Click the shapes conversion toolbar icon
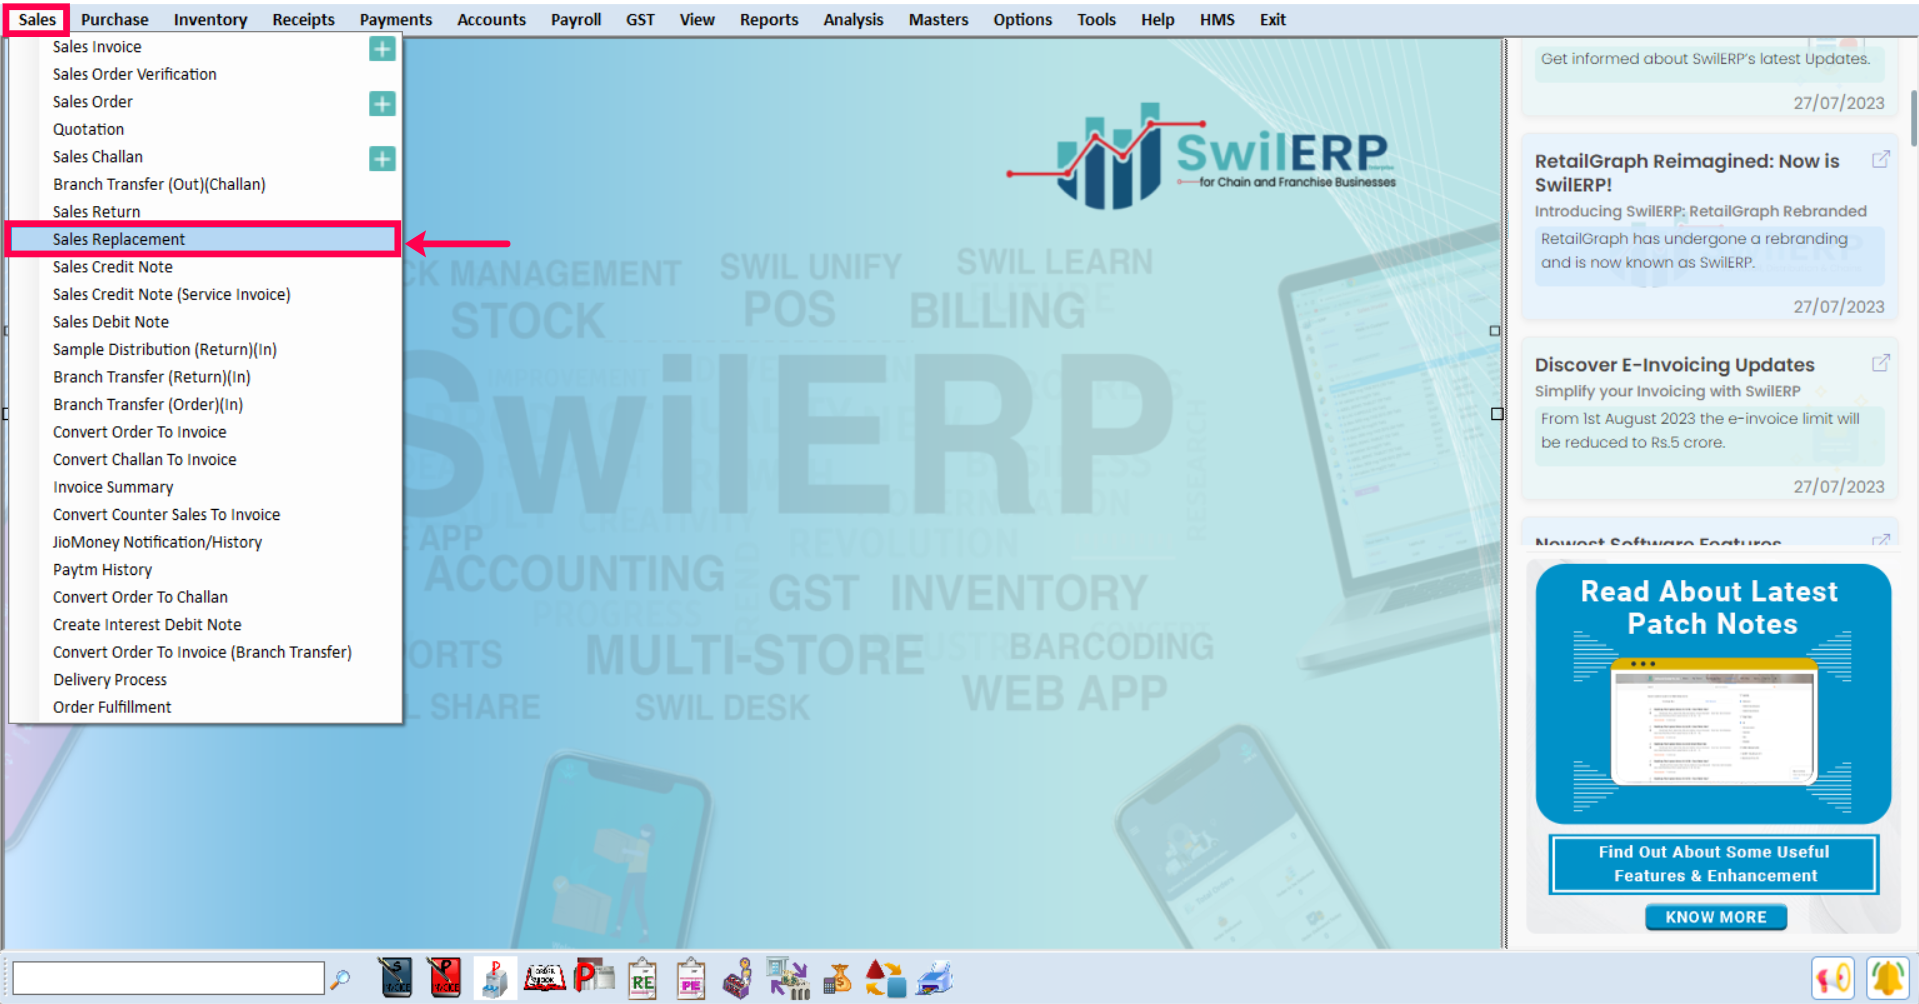Image resolution: width=1919 pixels, height=1004 pixels. [885, 978]
